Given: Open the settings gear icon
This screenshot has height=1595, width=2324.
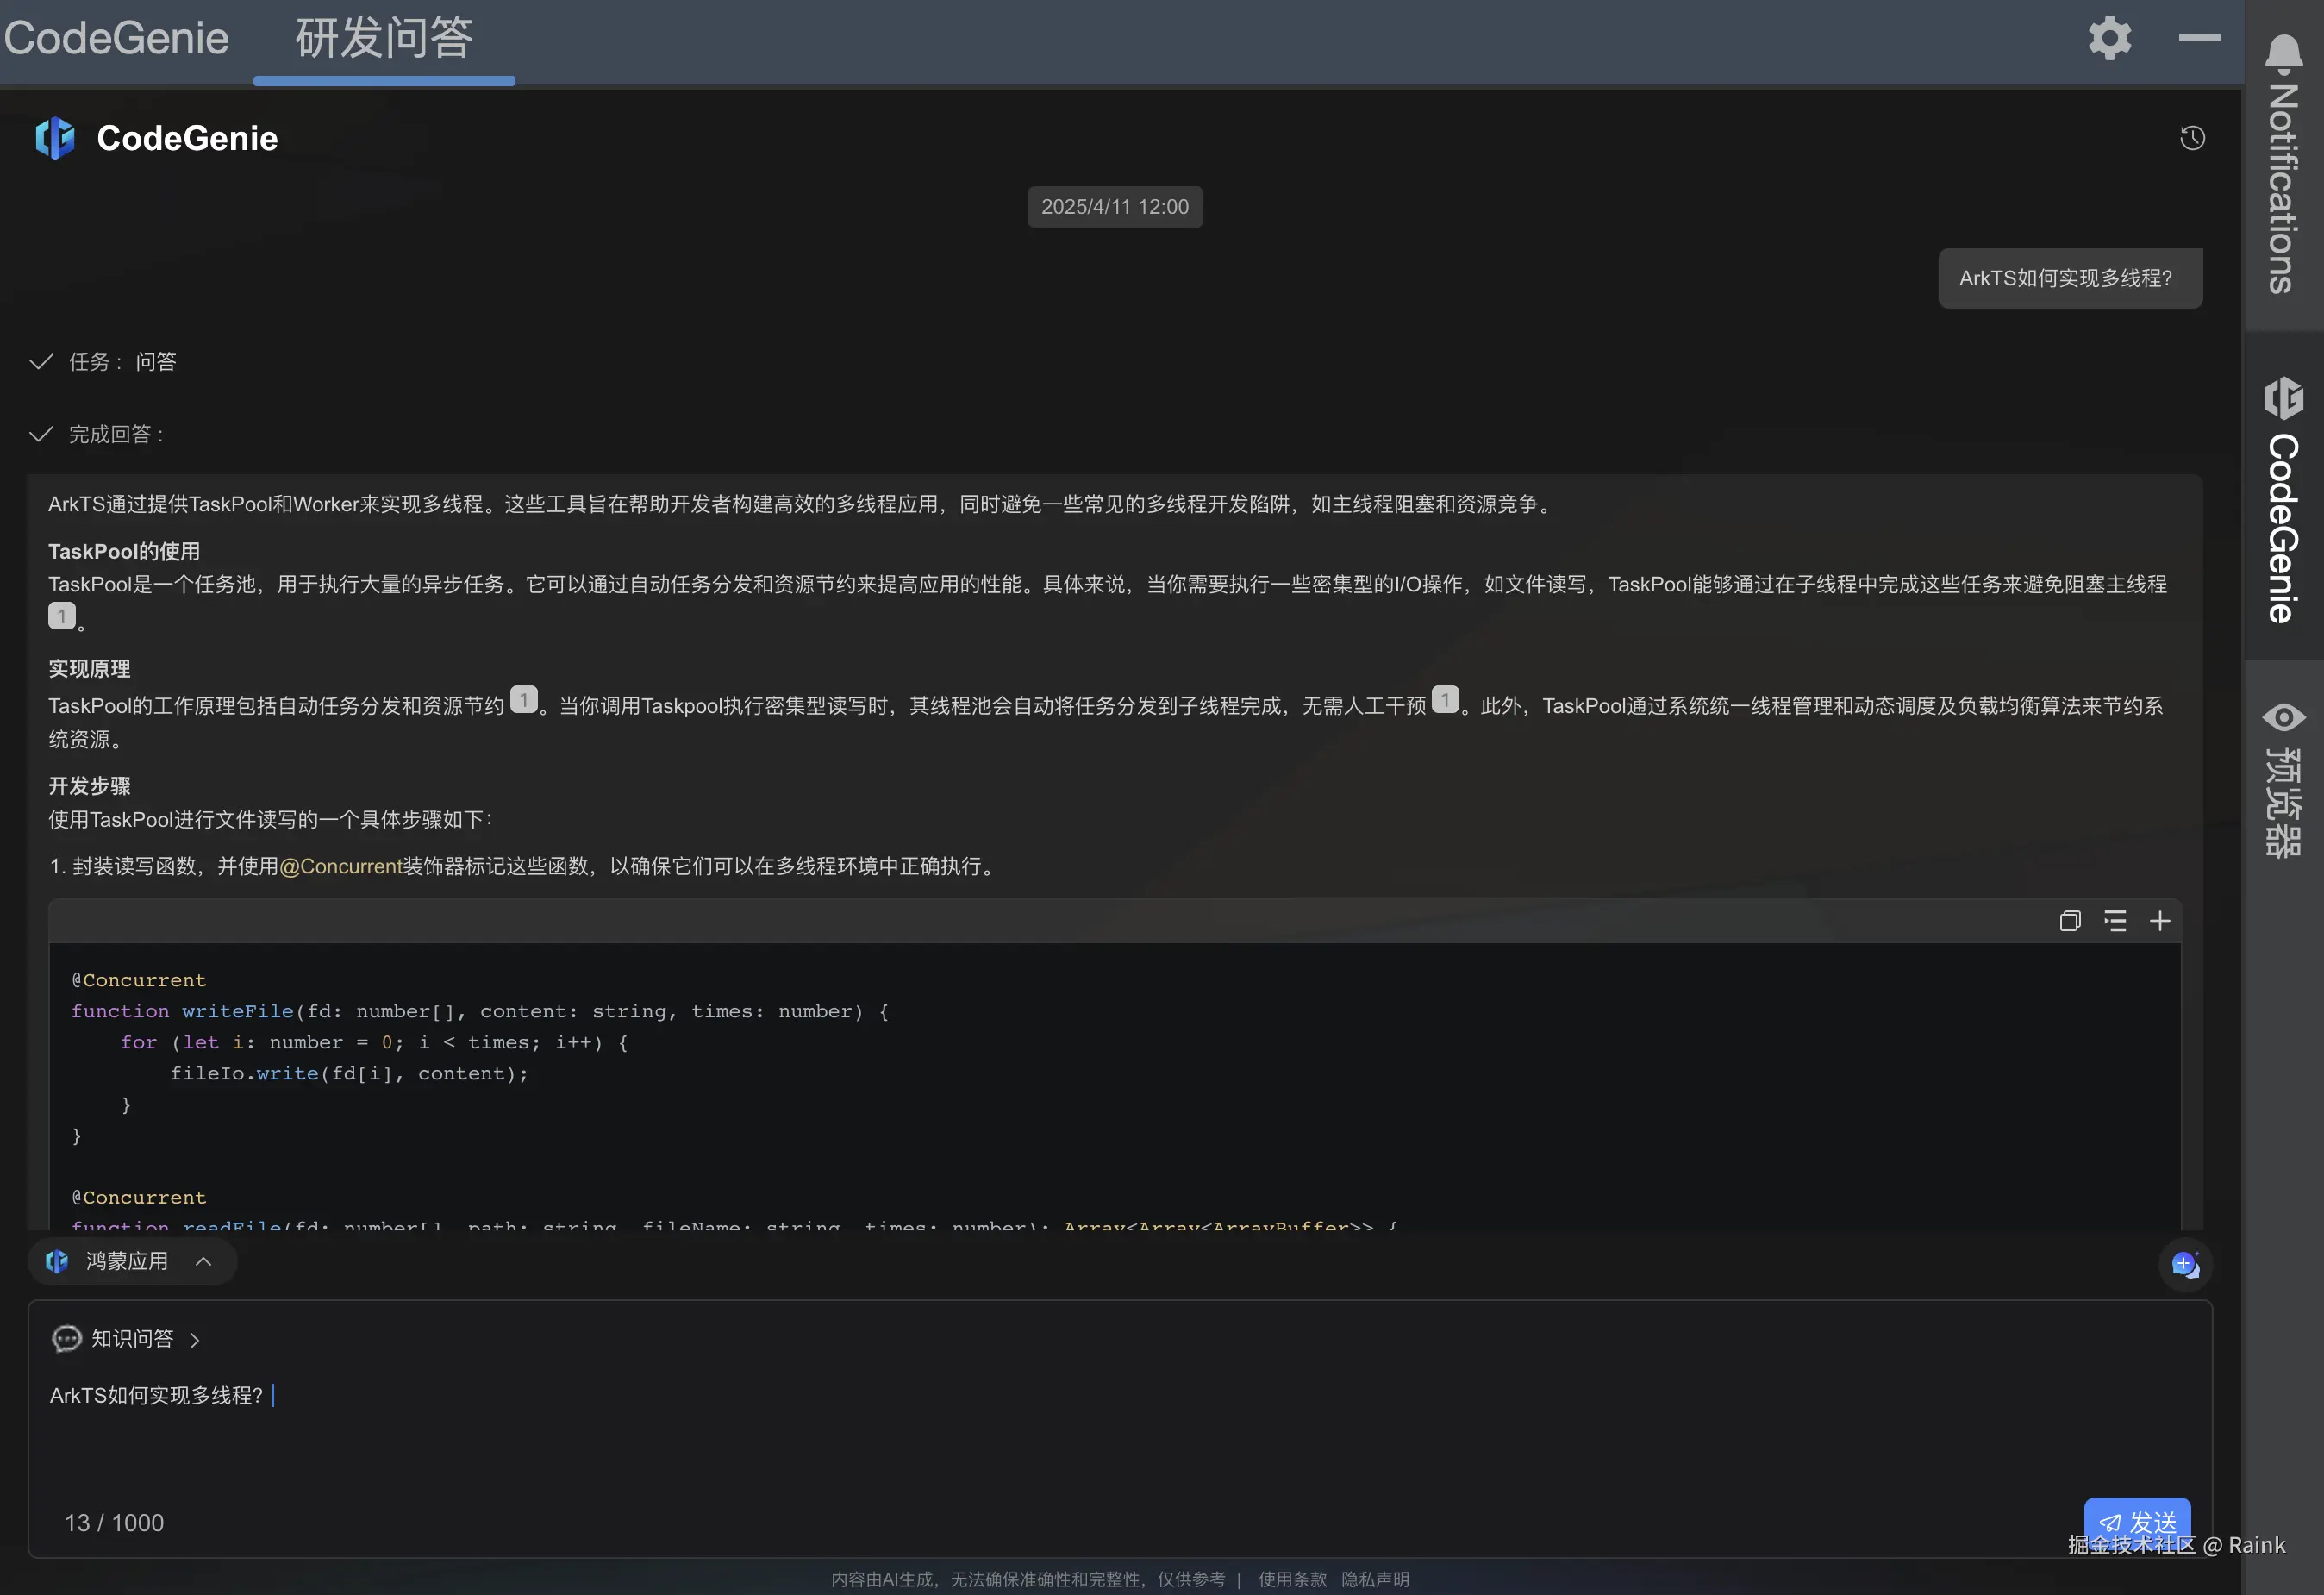Looking at the screenshot, I should point(2109,38).
